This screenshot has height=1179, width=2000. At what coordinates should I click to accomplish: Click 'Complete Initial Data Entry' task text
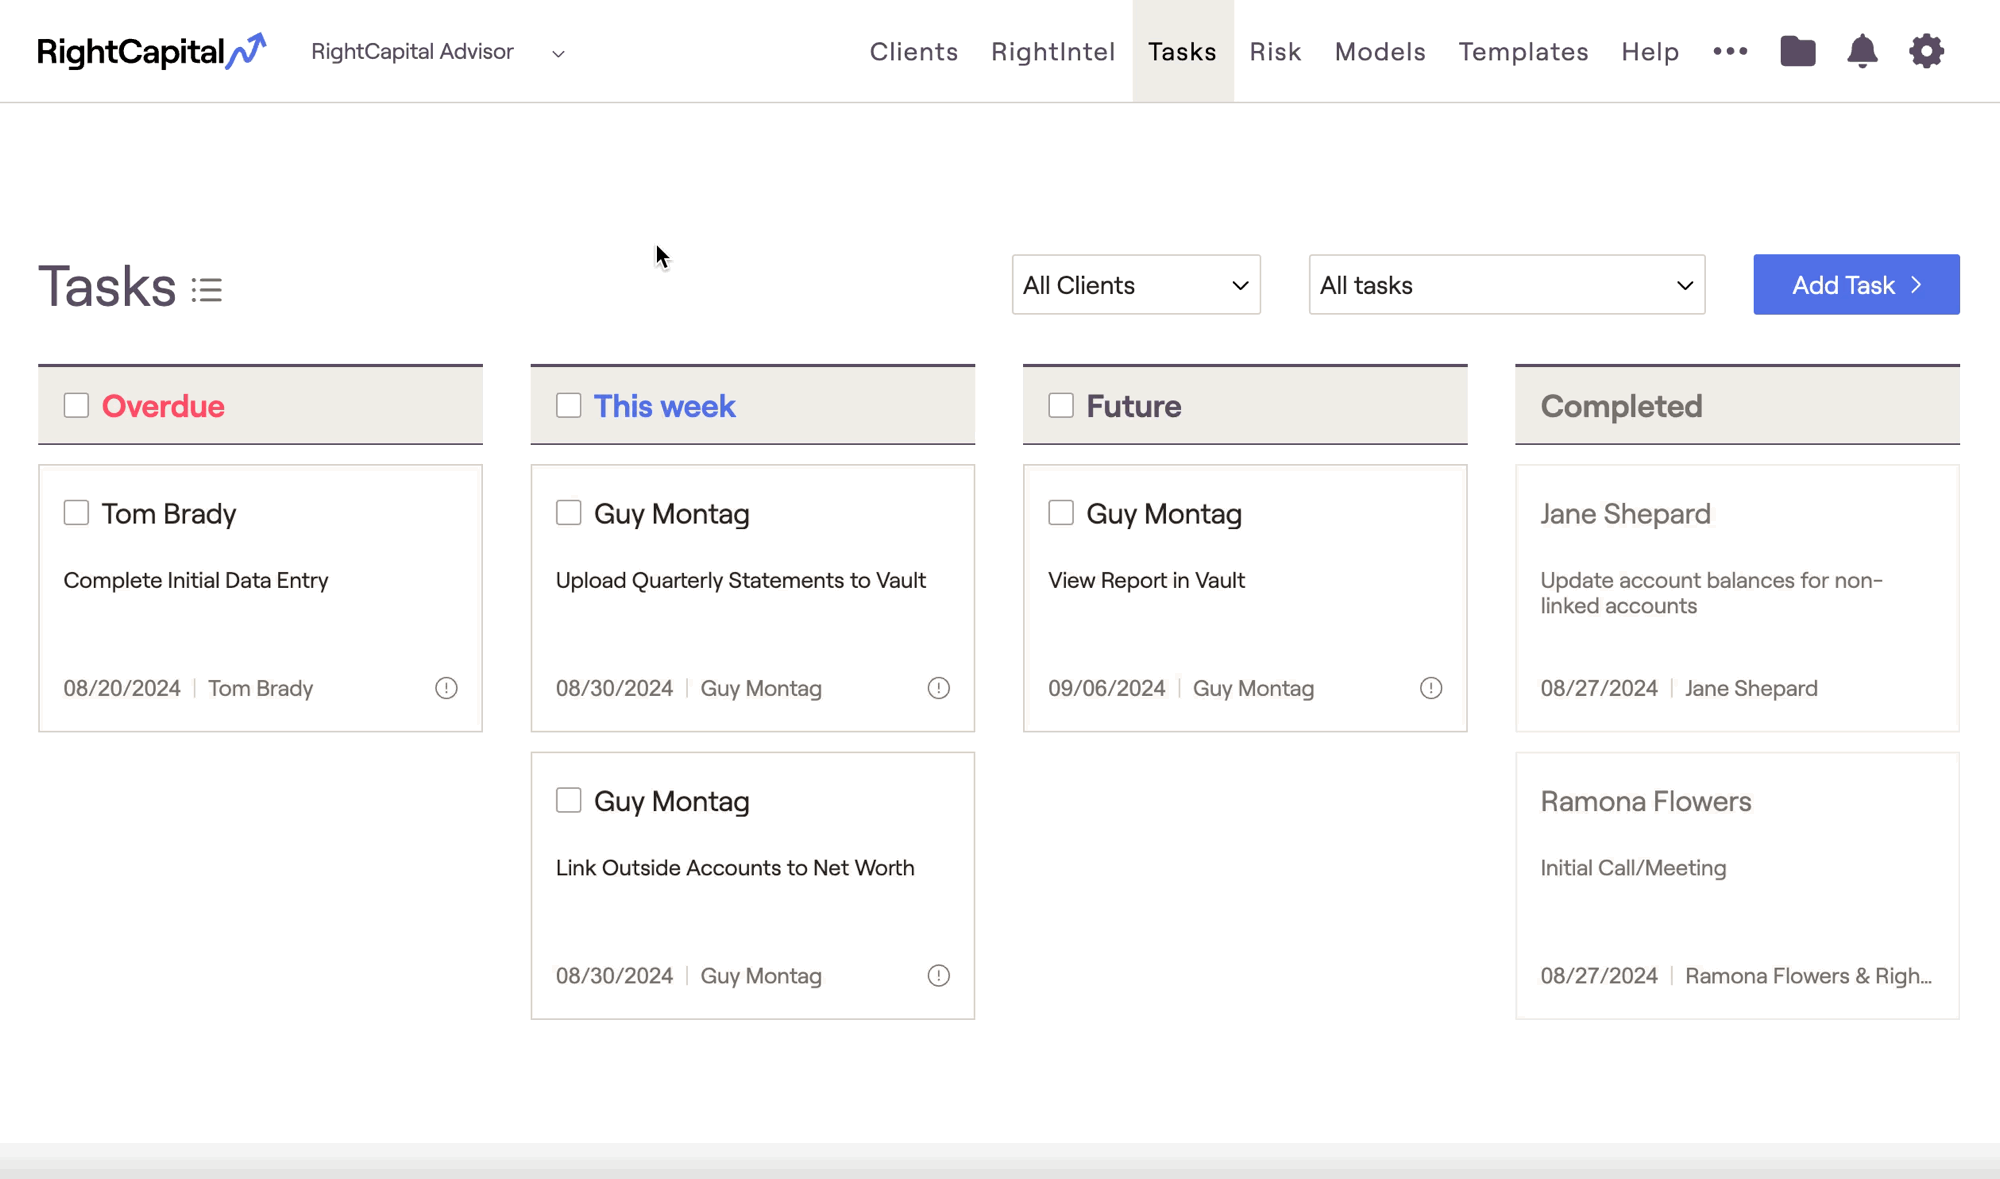coord(196,580)
